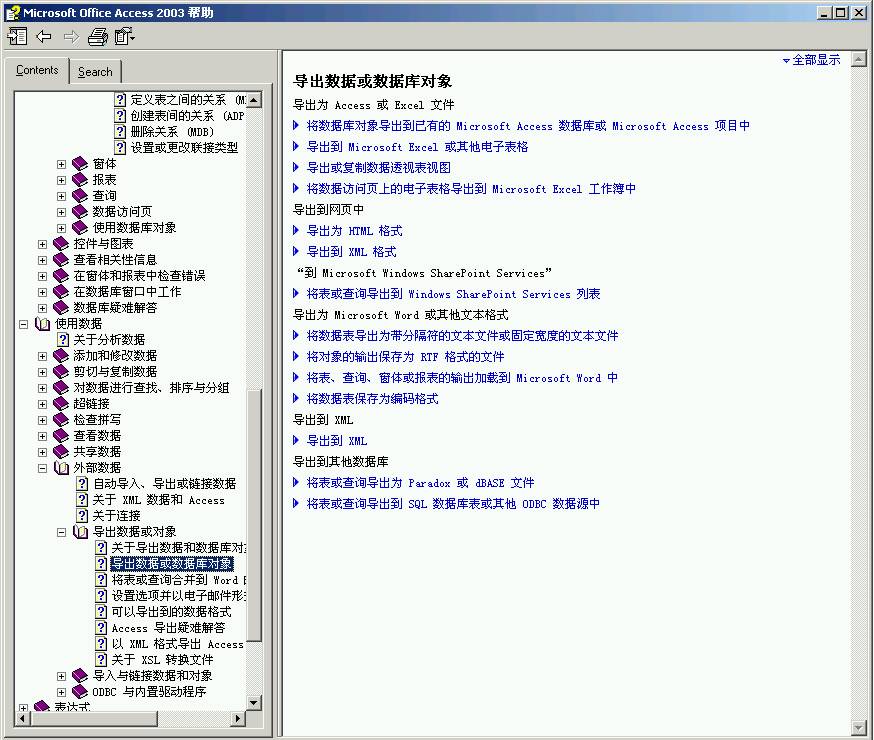Click the 检查拼写 book icon

click(61, 420)
